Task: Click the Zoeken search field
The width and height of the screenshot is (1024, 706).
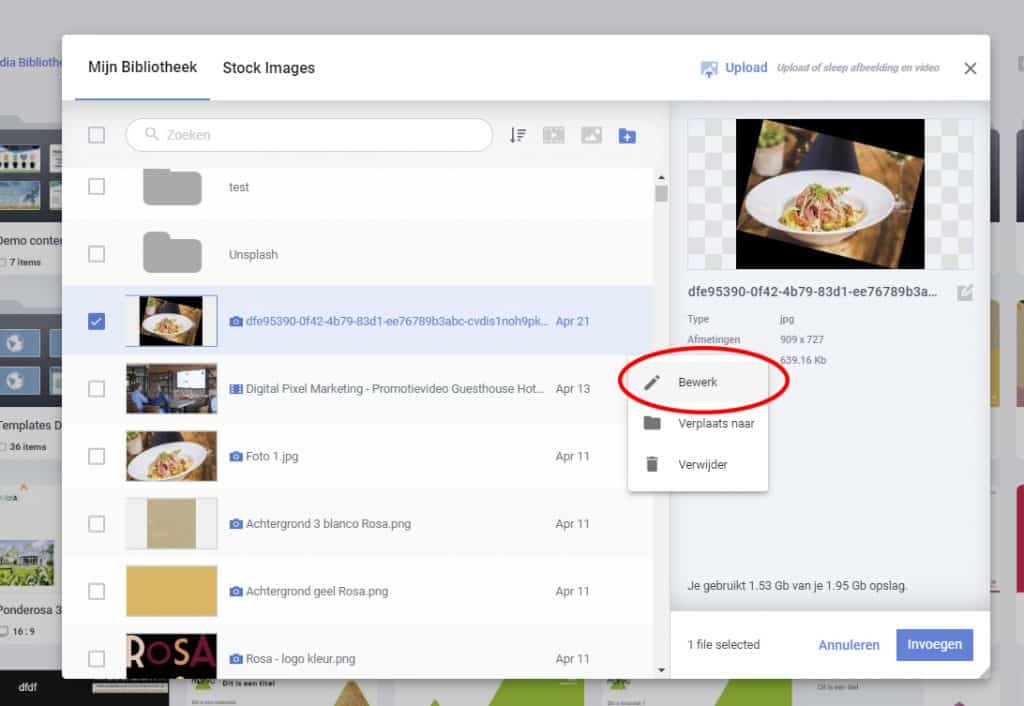Action: click(309, 135)
